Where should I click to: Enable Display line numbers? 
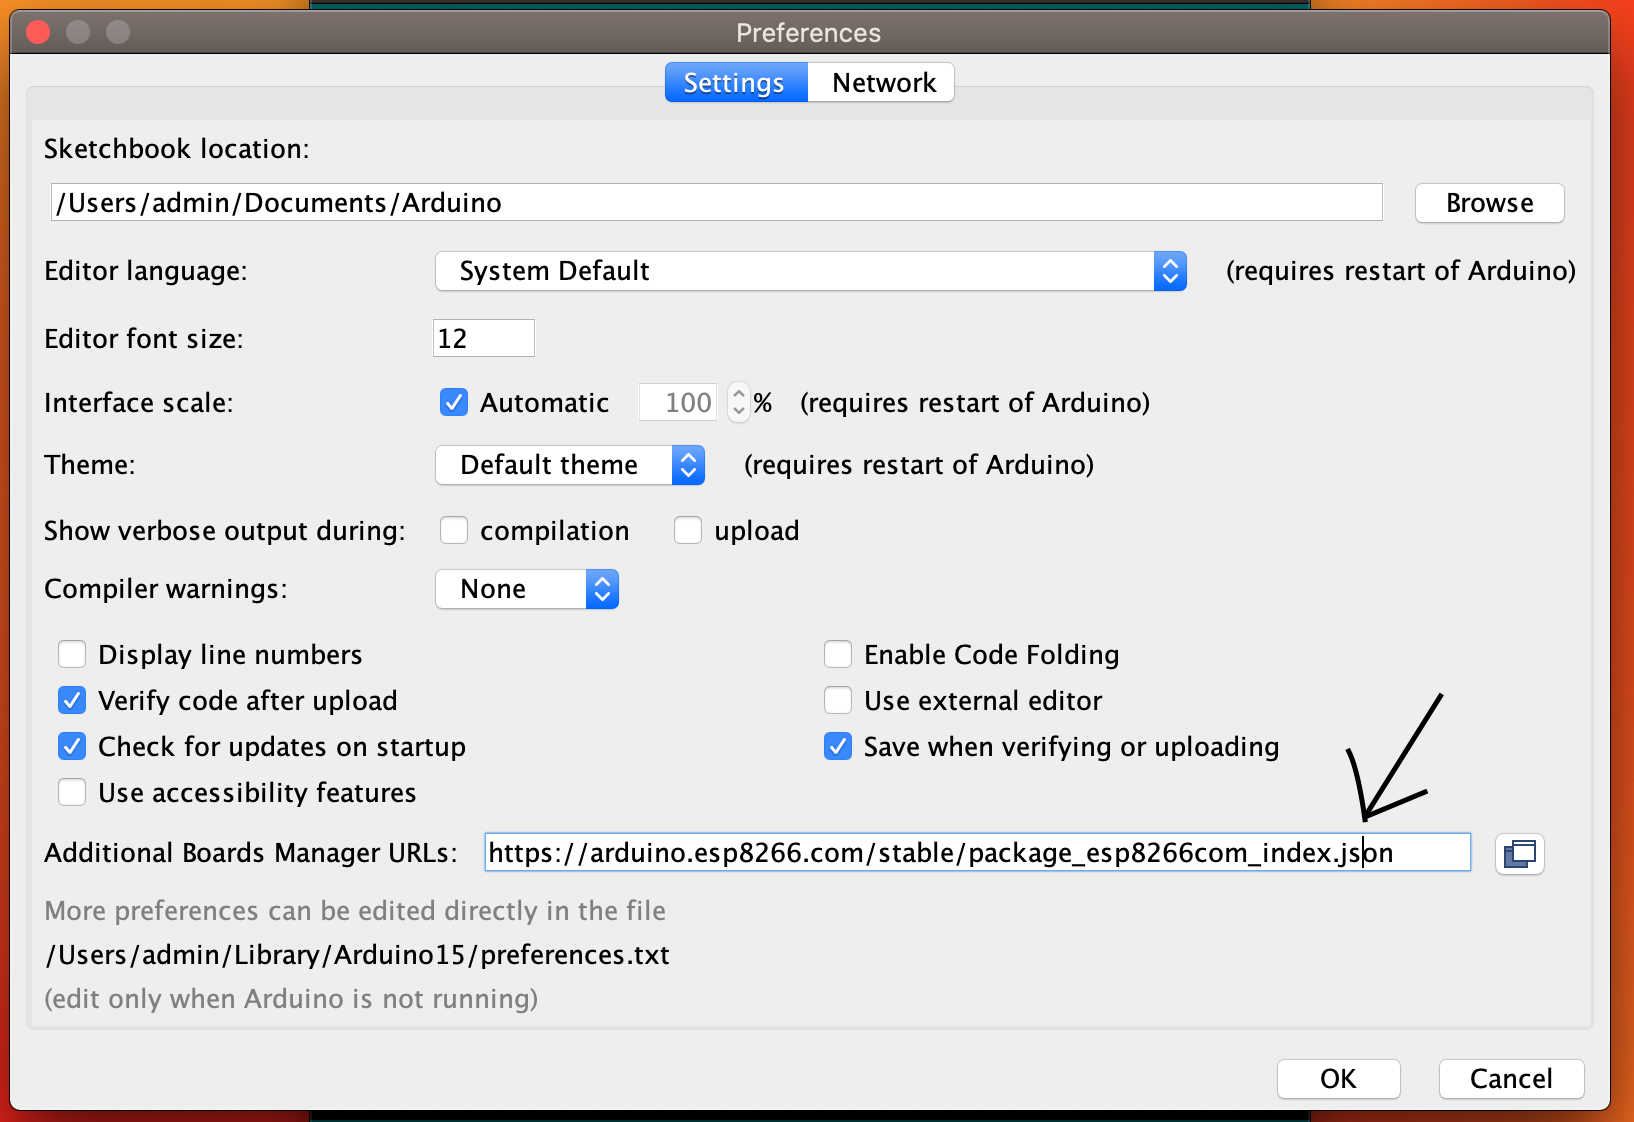point(72,655)
